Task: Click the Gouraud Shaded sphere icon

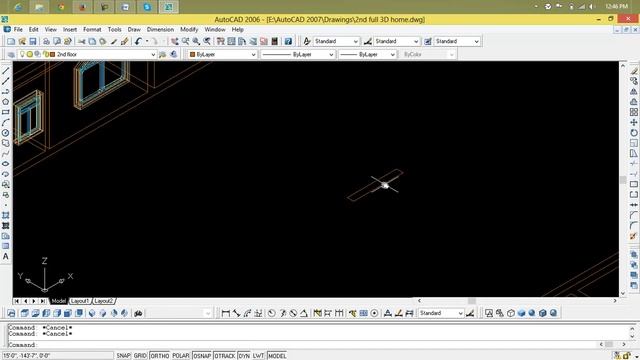Action: pos(532,313)
